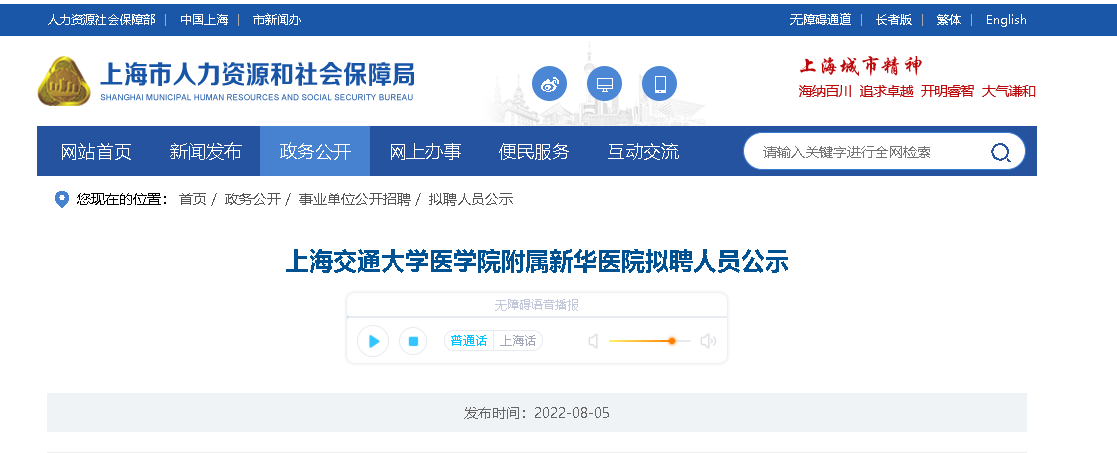
Task: Open 网站首页 in the navigation bar
Action: click(x=96, y=151)
